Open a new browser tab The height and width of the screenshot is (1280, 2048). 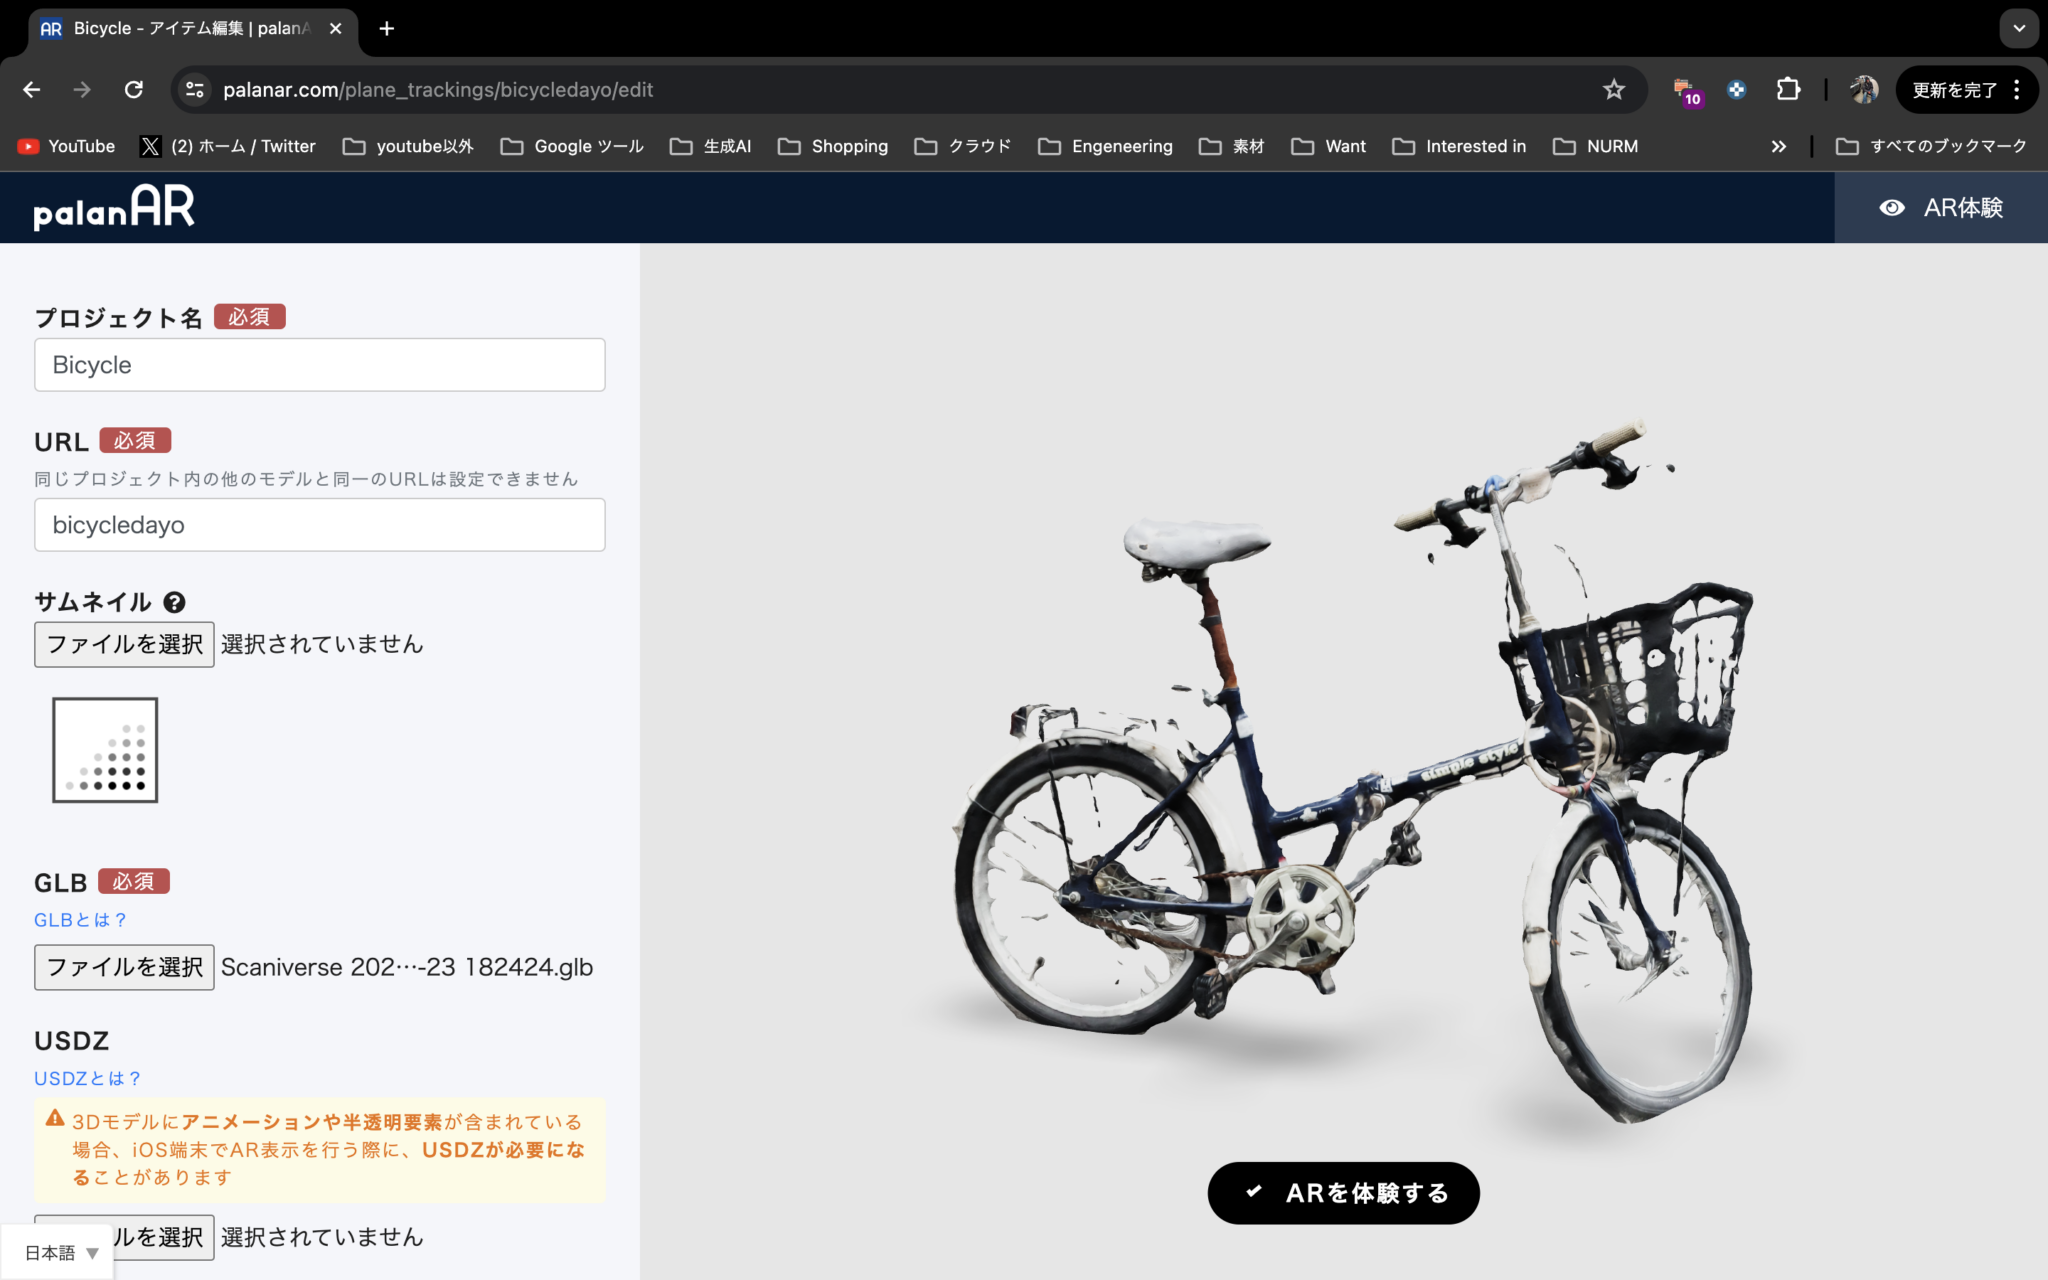(387, 29)
